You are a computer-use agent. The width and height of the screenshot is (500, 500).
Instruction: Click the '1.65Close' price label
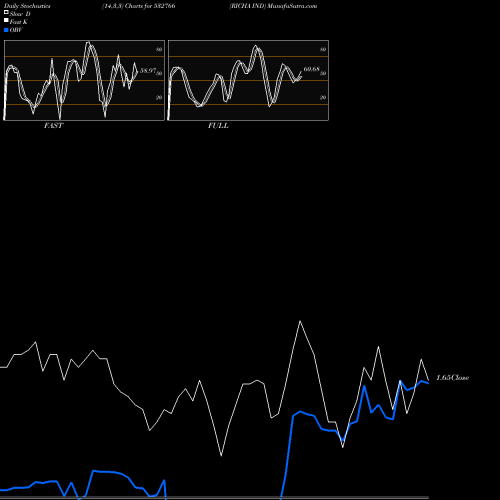point(453,378)
